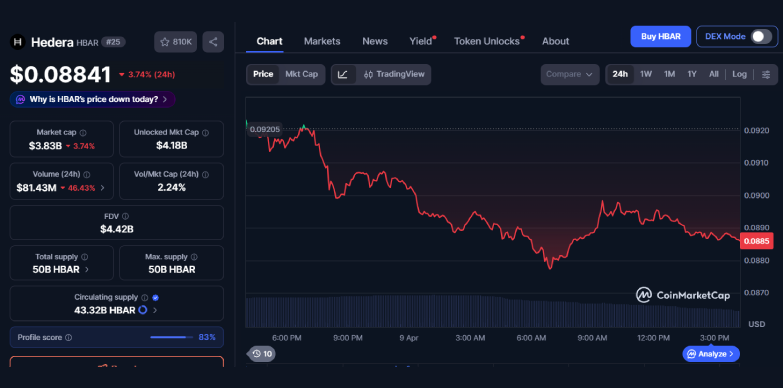This screenshot has width=783, height=388.
Task: Open the share icon button
Action: point(213,42)
